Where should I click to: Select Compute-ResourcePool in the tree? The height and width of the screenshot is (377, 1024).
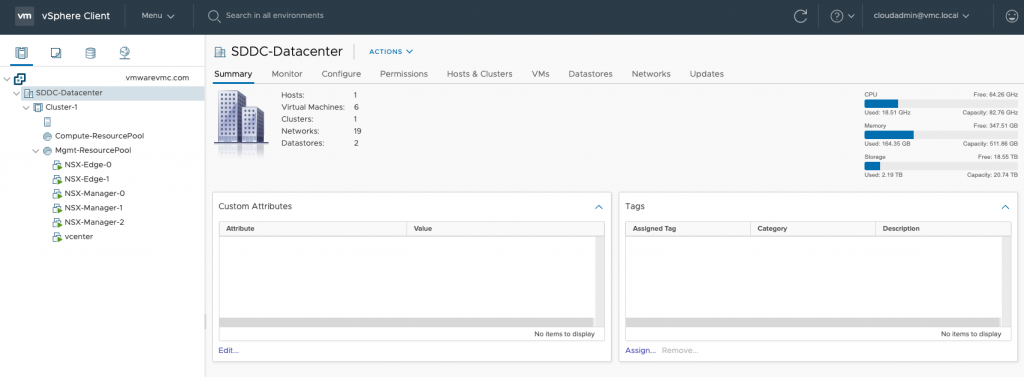pos(99,136)
